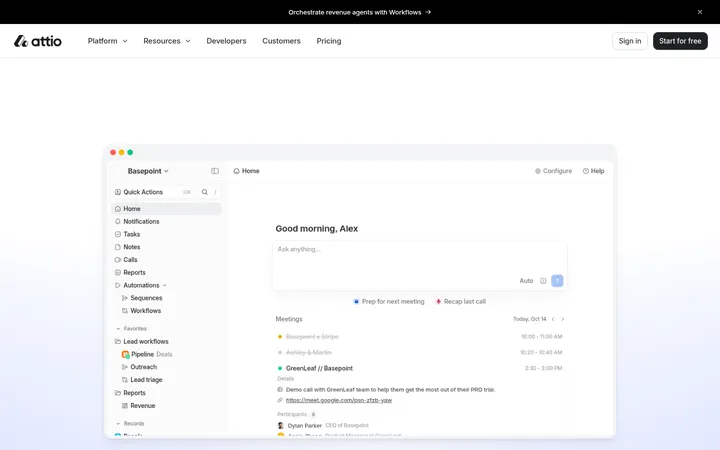Open Ashley & Martin meeting
Screen dimensions: 720x450
pyautogui.click(x=419, y=353)
